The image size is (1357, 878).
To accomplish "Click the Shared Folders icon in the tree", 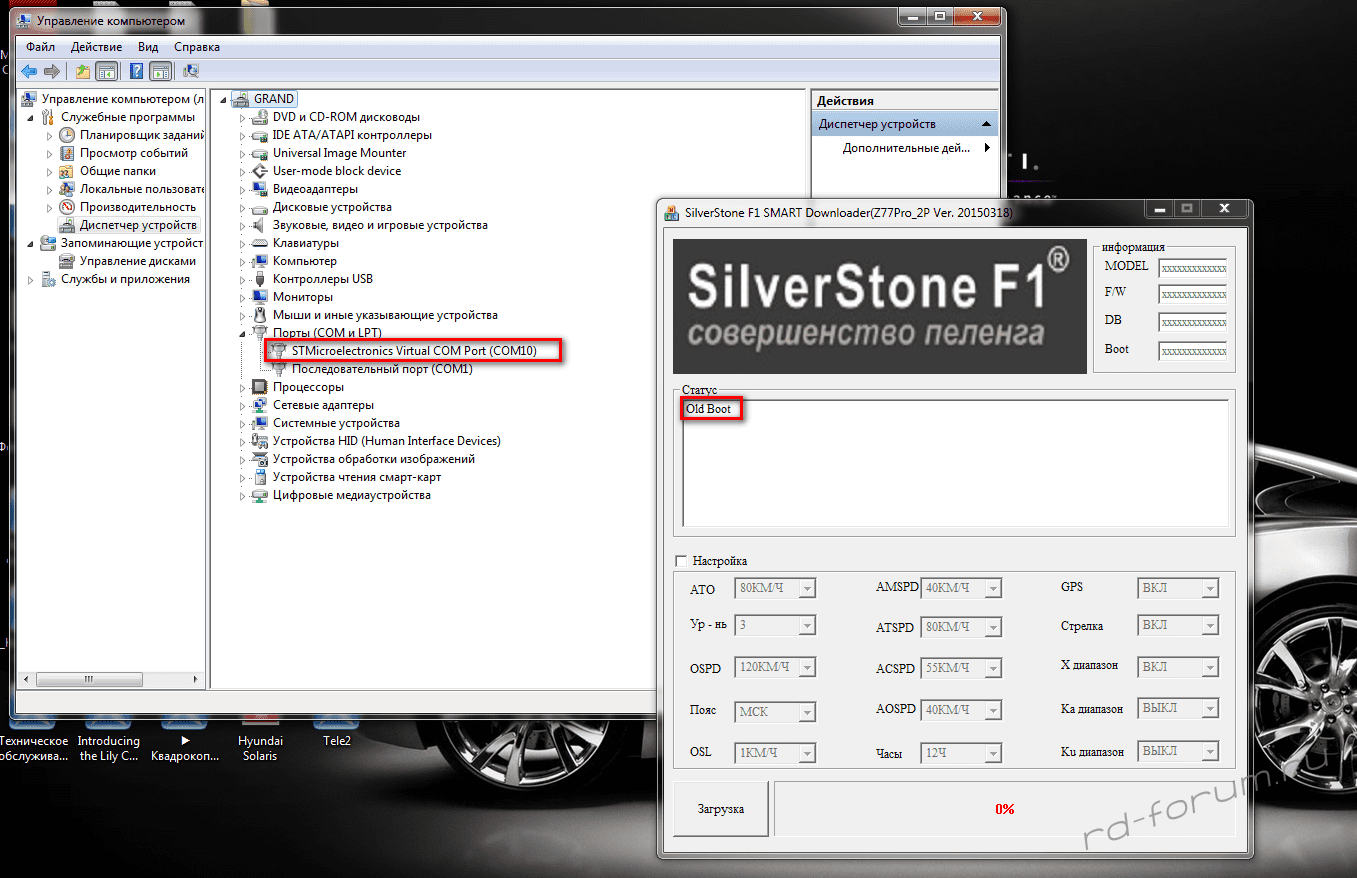I will point(67,171).
